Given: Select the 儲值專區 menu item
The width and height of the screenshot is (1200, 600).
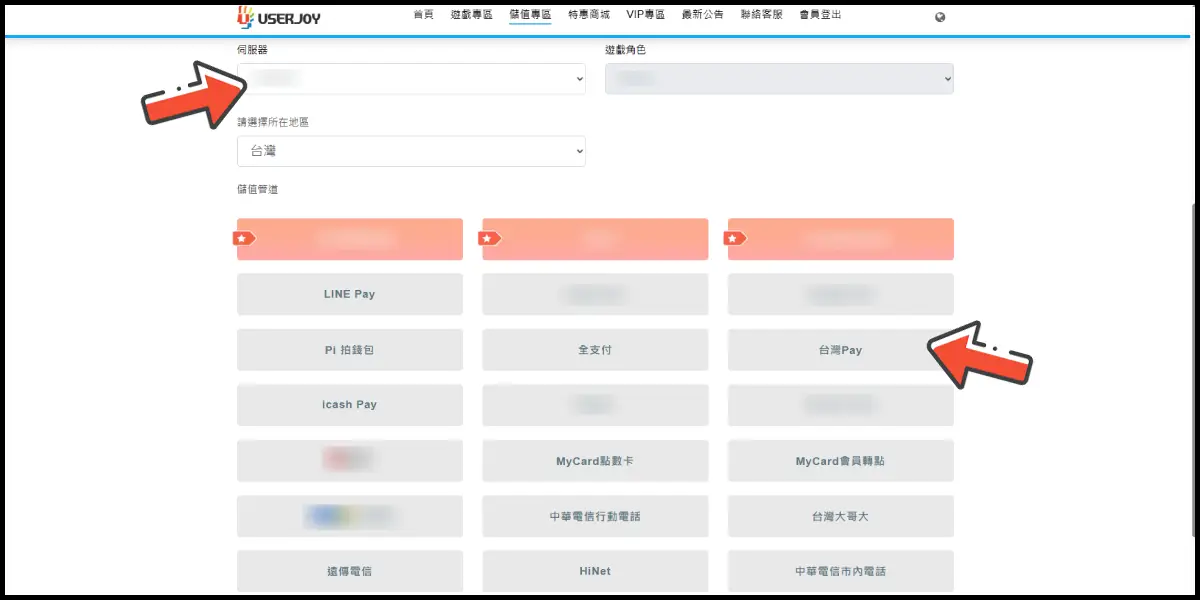Looking at the screenshot, I should tap(530, 15).
